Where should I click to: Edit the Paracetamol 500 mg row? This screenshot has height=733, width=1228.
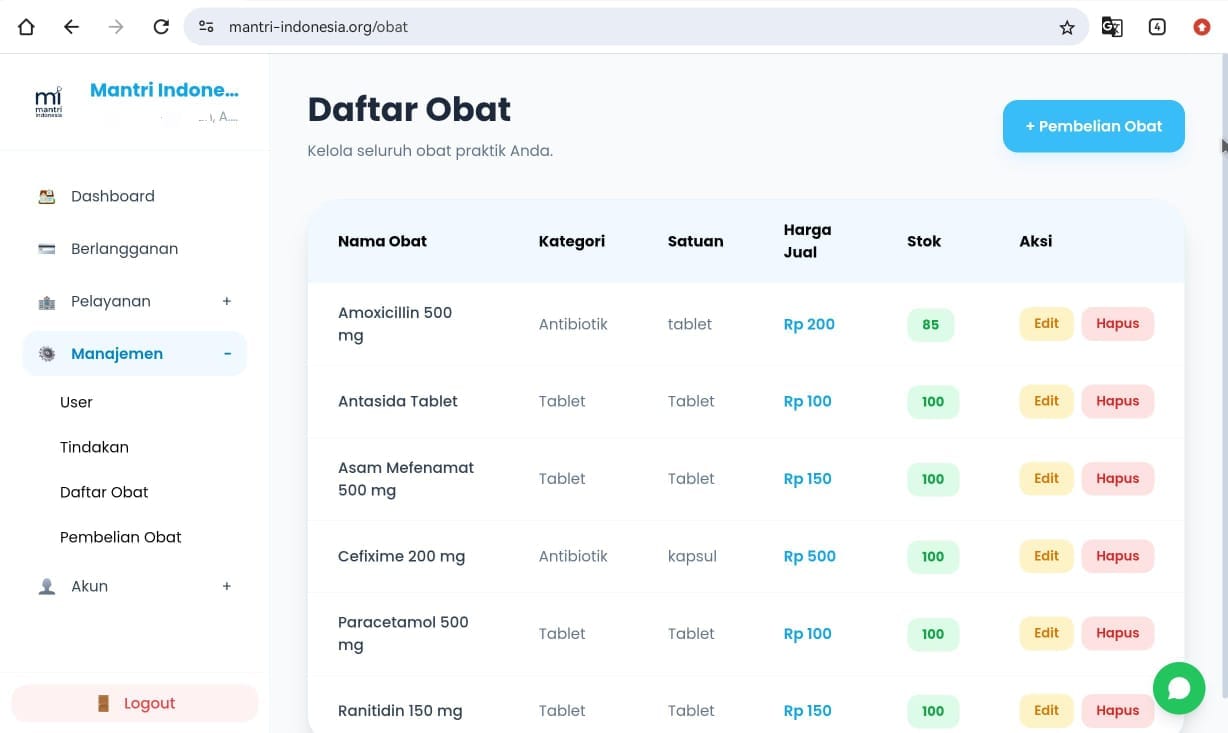(1046, 633)
